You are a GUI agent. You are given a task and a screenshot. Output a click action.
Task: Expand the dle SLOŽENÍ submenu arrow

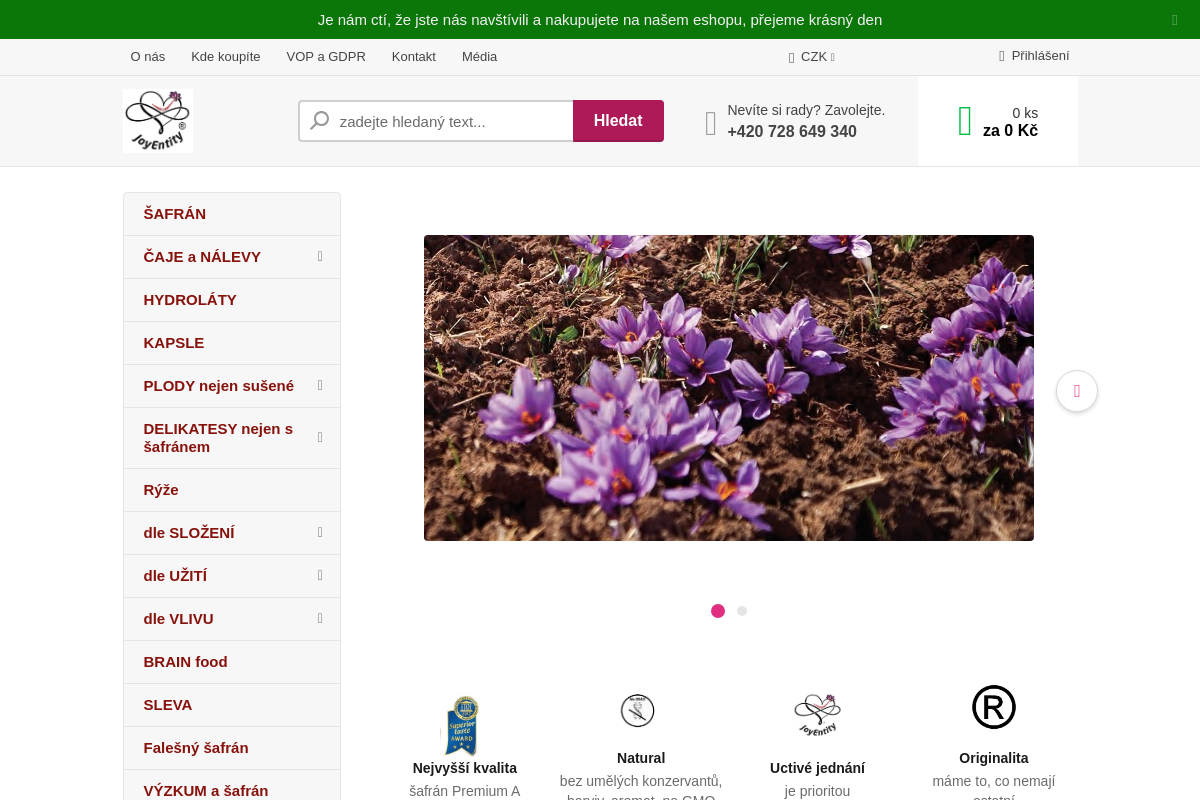tap(320, 533)
